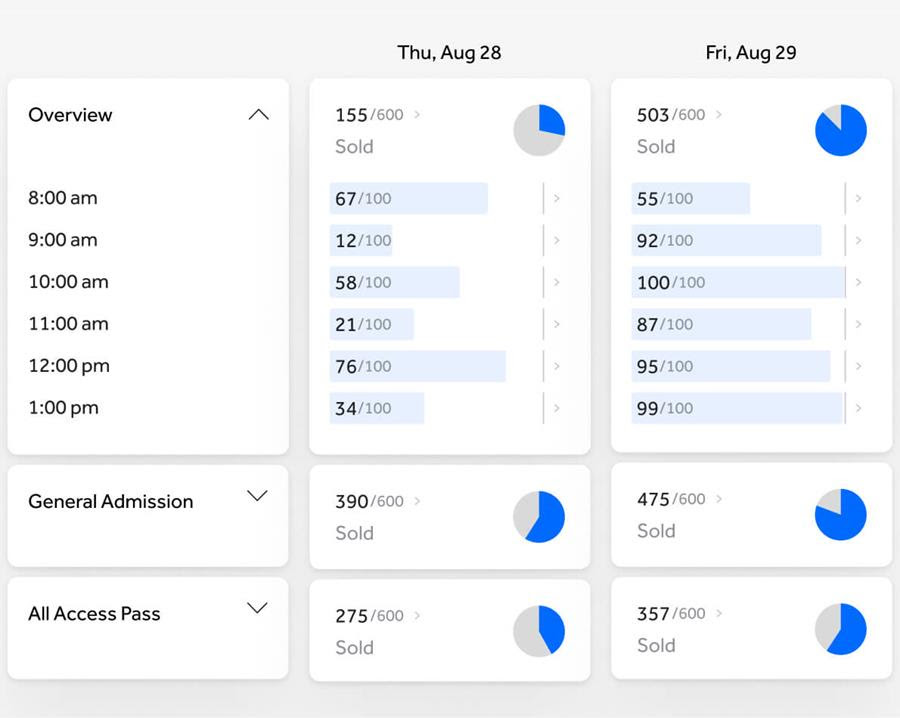The height and width of the screenshot is (718, 900).
Task: Click arrow next to Fri 503/600 sold
Action: coord(719,115)
